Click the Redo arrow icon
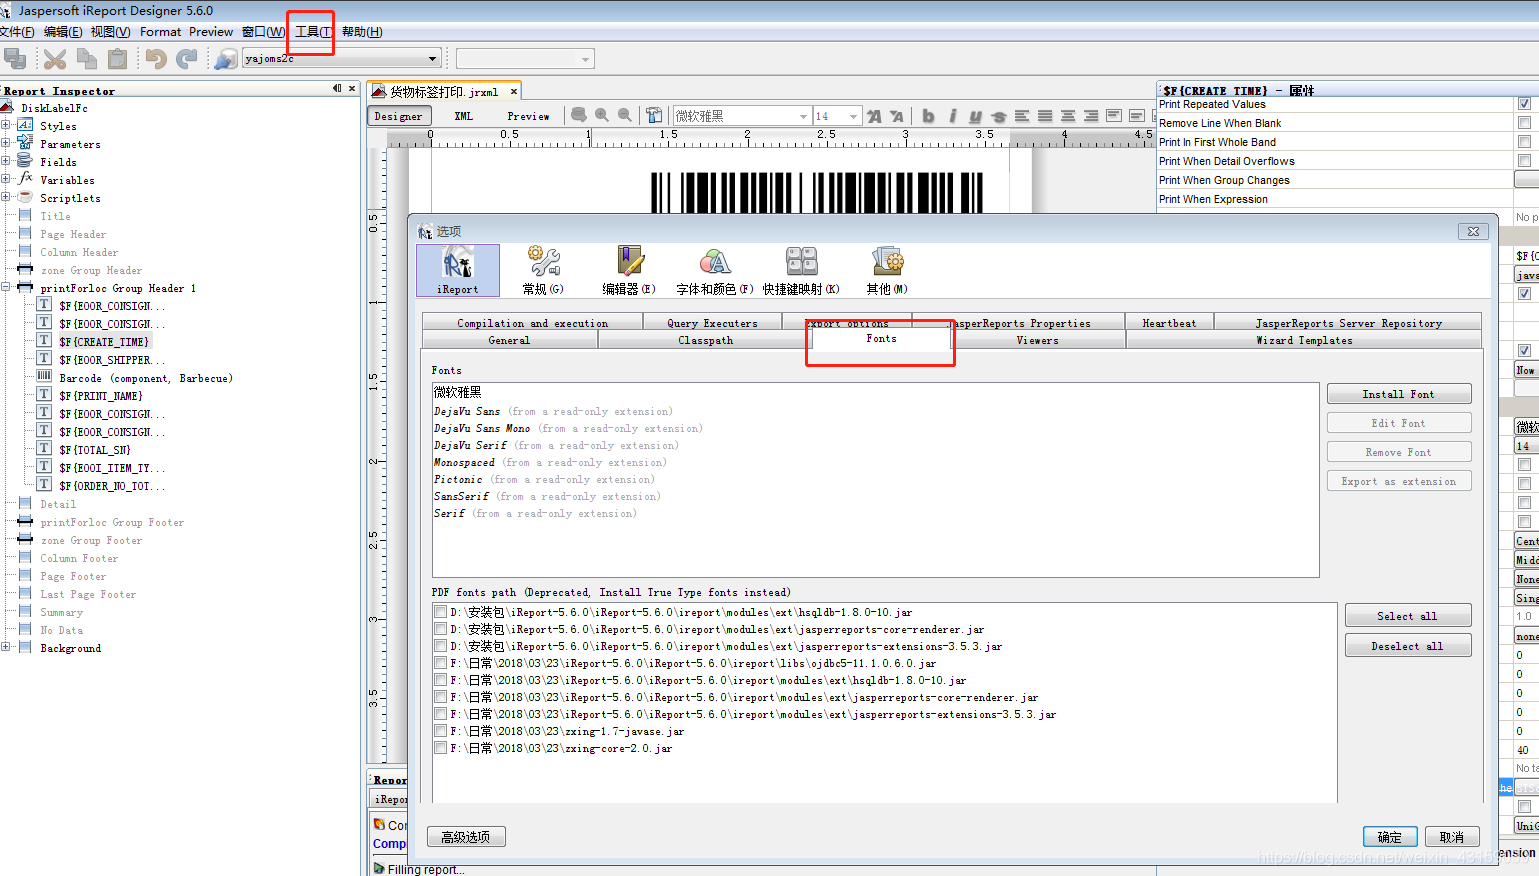Viewport: 1539px width, 876px height. pos(187,59)
